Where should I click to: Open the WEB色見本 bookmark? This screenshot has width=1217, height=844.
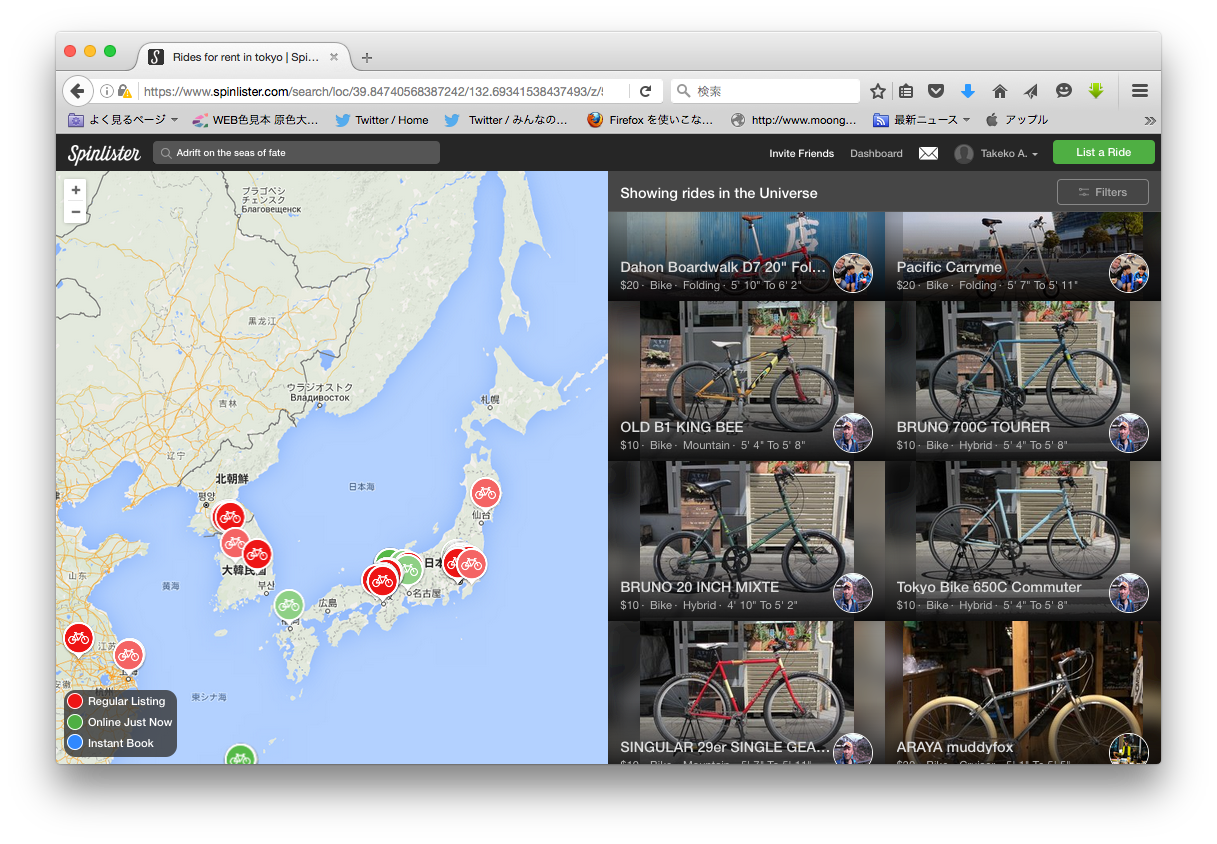[x=255, y=120]
